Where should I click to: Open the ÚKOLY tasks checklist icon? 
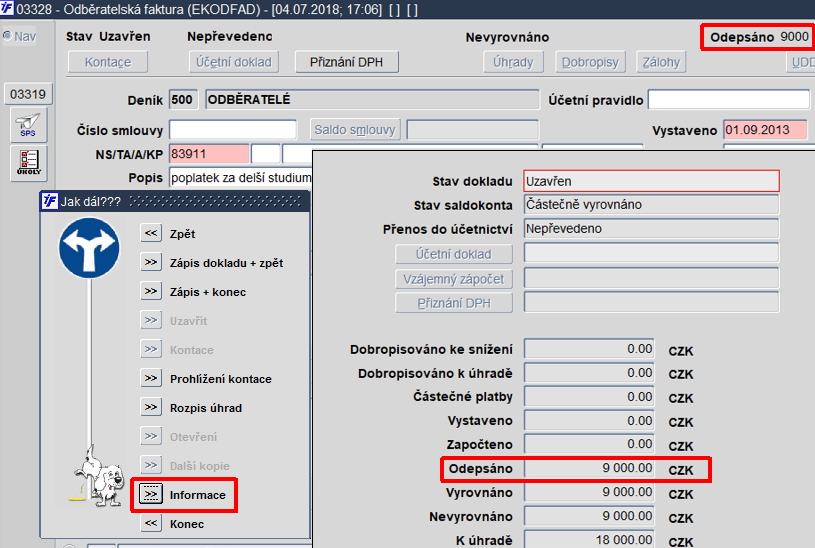(x=29, y=163)
